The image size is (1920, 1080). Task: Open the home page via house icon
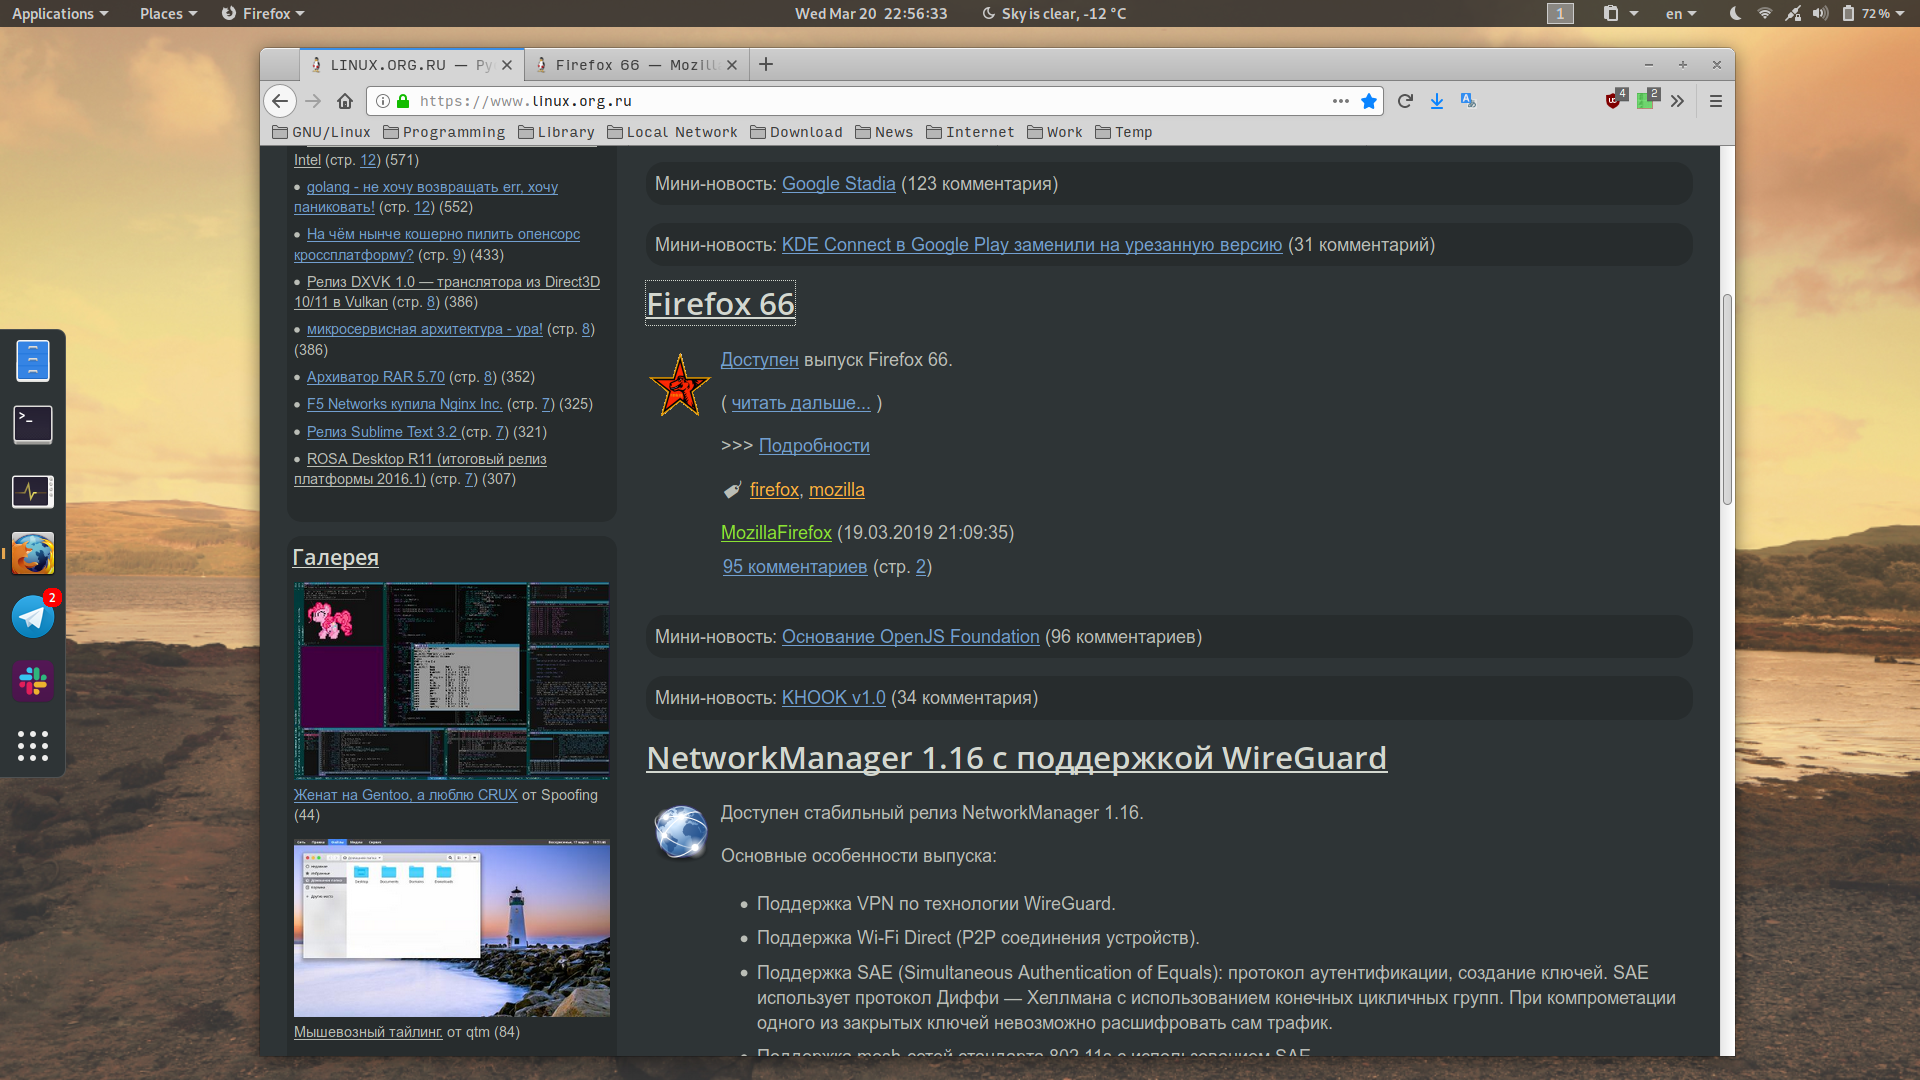tap(345, 101)
